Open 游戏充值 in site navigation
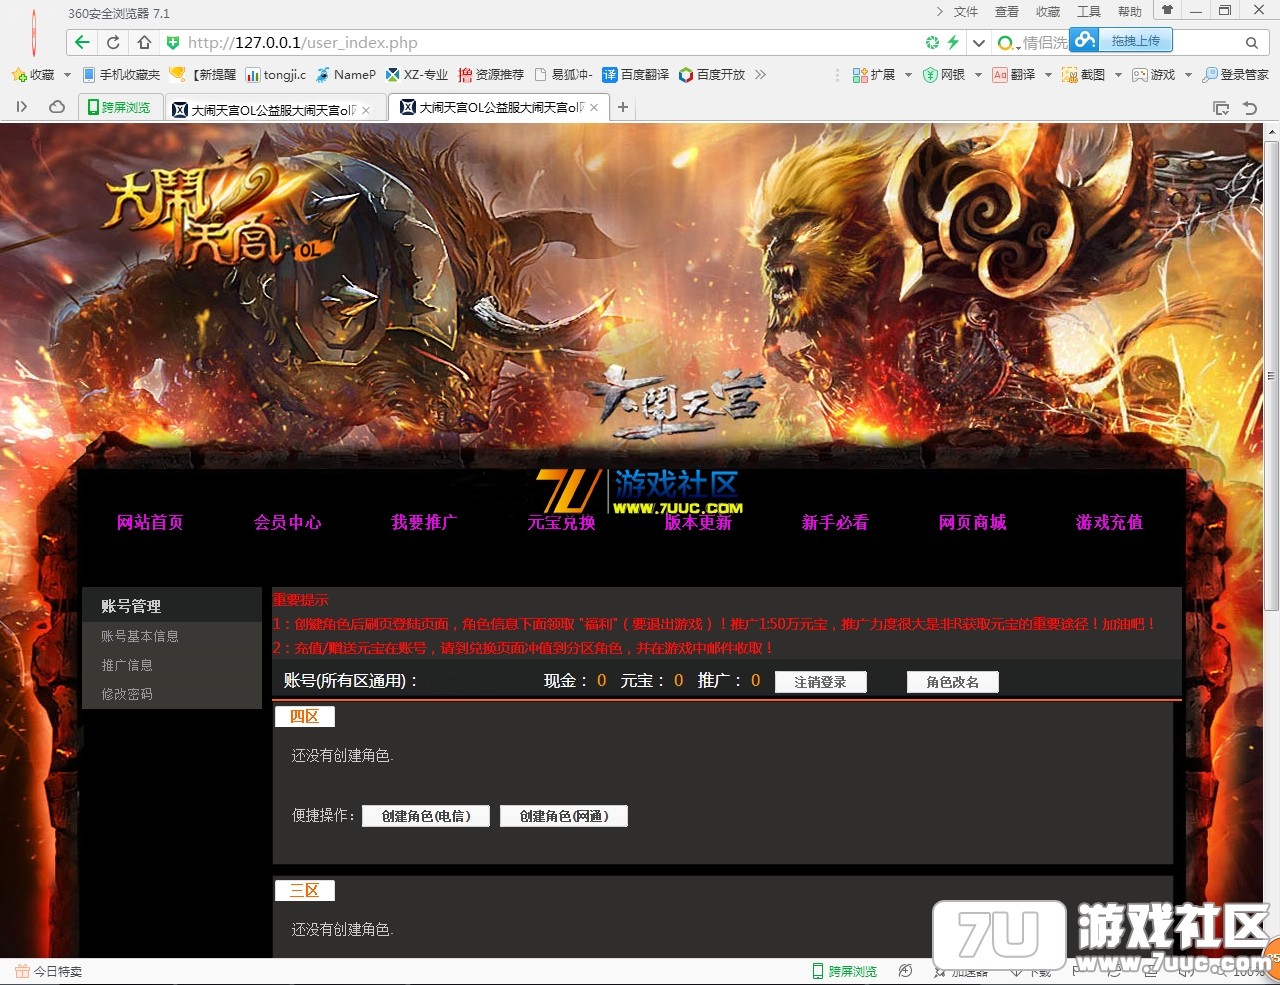The image size is (1280, 985). point(1110,522)
